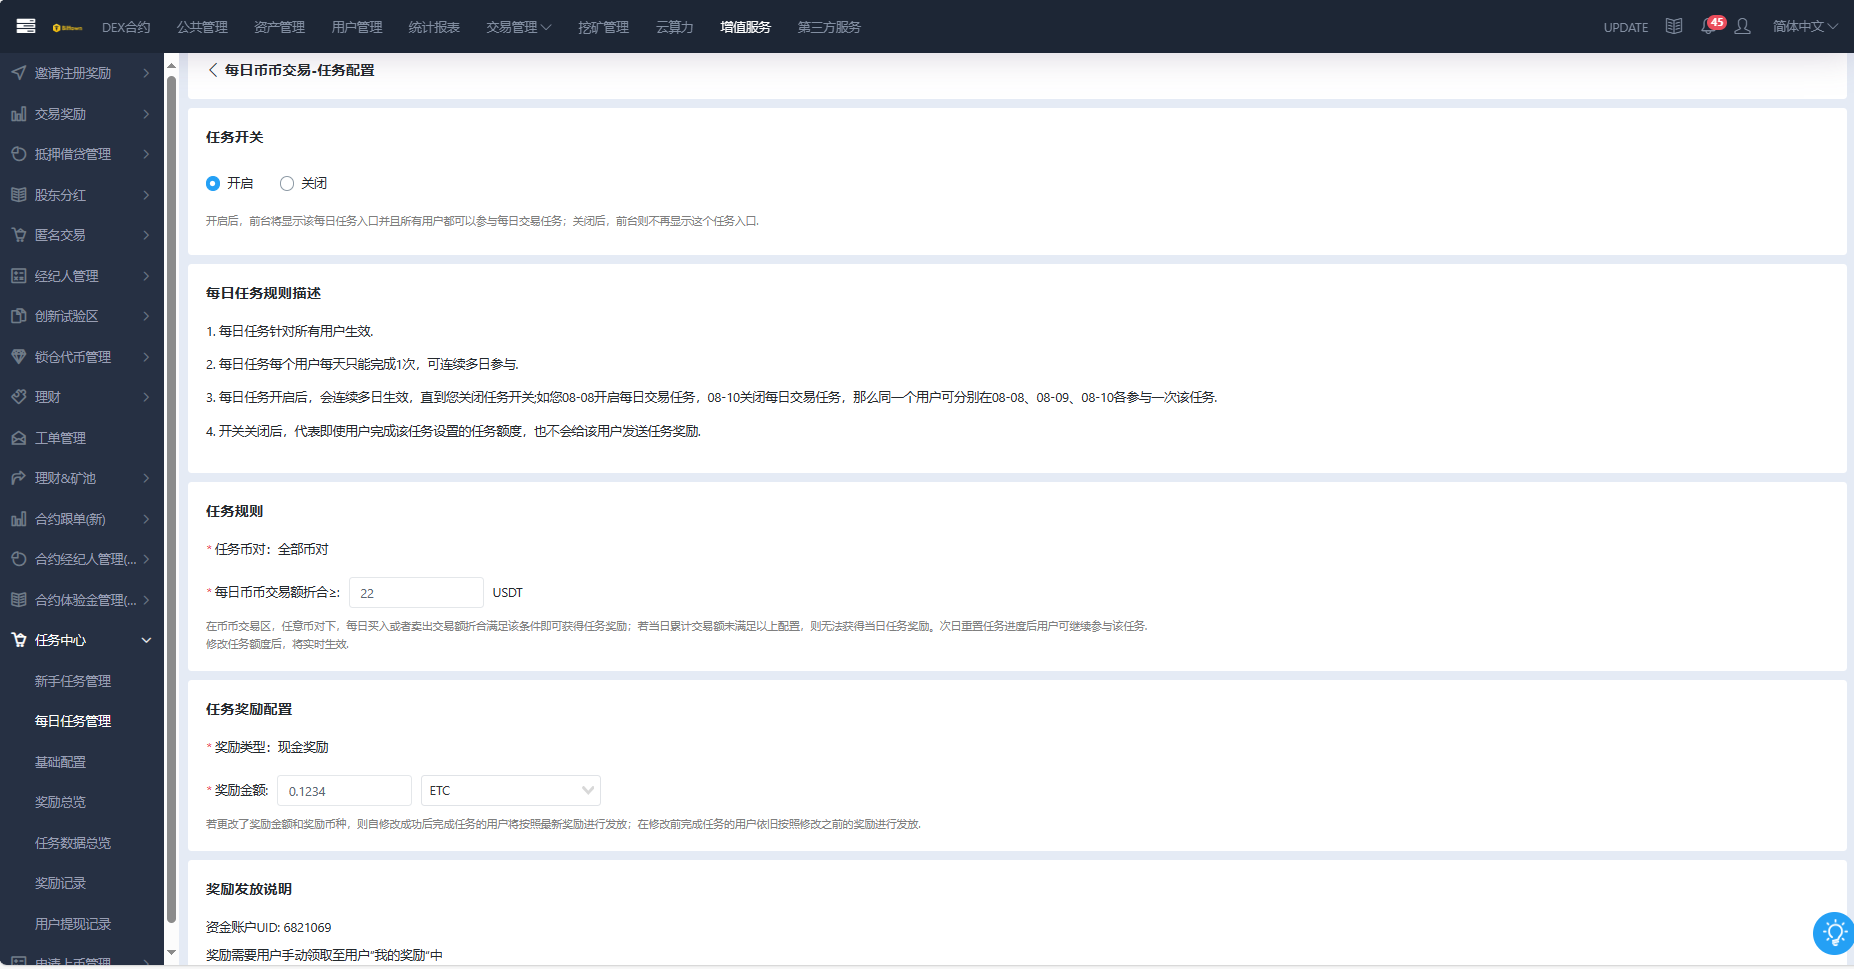Open 基础配置 in sidebar
The image size is (1854, 969).
[x=60, y=762]
